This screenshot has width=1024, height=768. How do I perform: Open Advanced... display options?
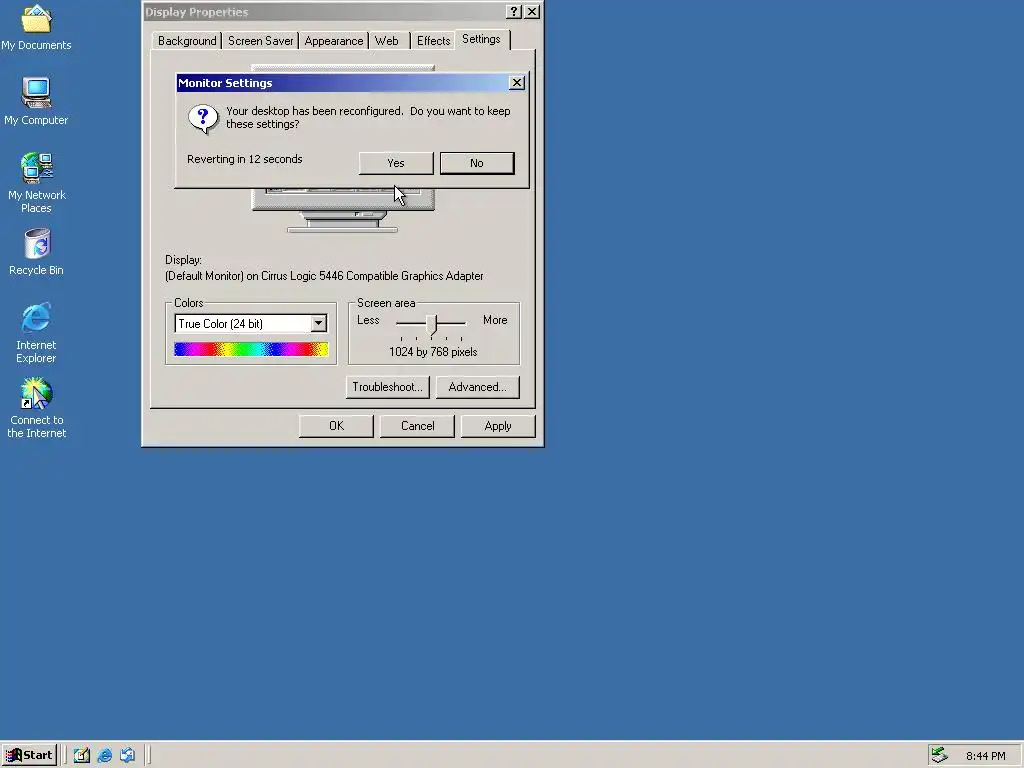(x=477, y=387)
